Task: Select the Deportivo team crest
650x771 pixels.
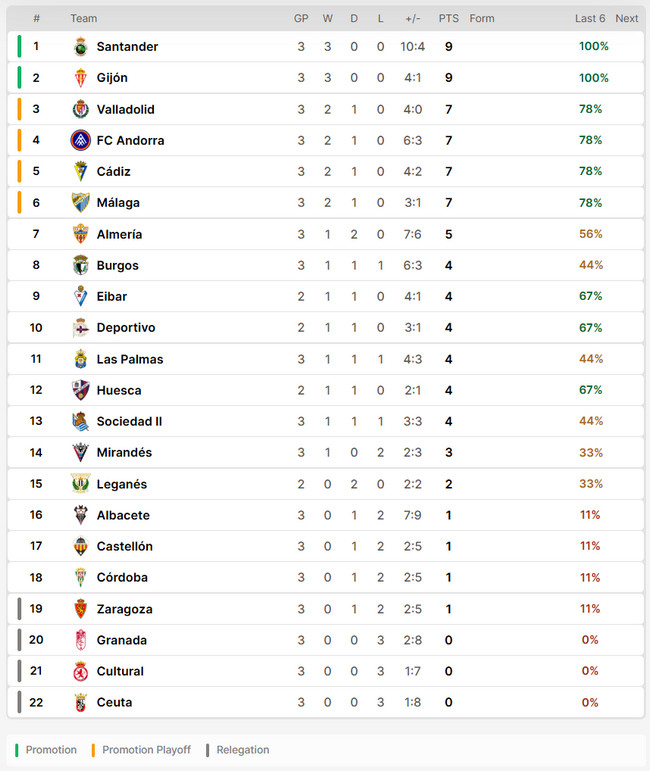Action: click(x=81, y=327)
